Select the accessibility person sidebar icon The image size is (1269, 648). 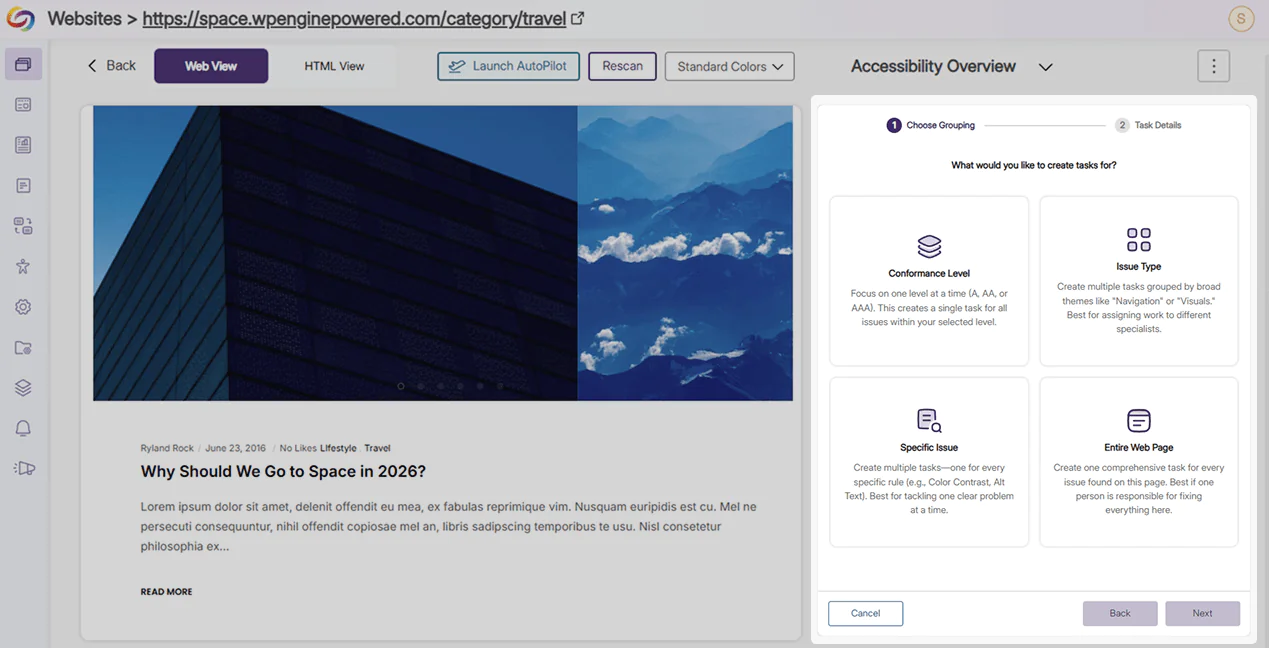tap(22, 266)
